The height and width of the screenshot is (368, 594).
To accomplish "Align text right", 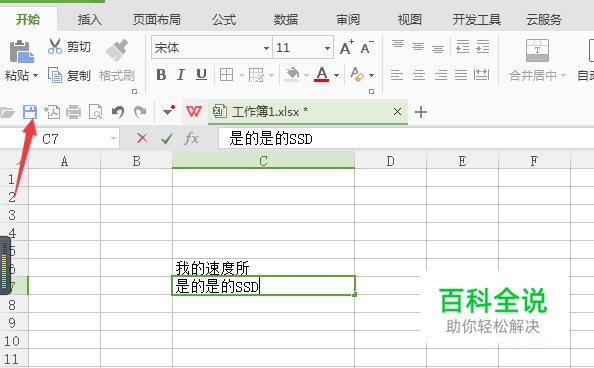I will (441, 75).
